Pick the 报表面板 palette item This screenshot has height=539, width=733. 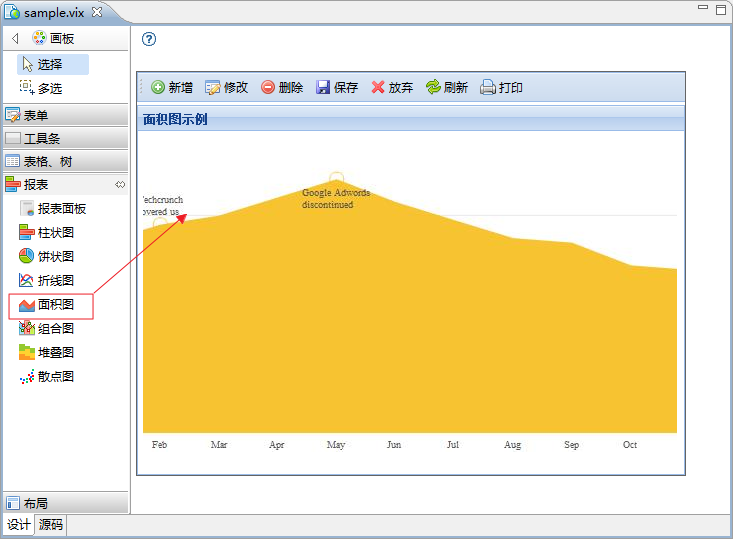[x=53, y=208]
